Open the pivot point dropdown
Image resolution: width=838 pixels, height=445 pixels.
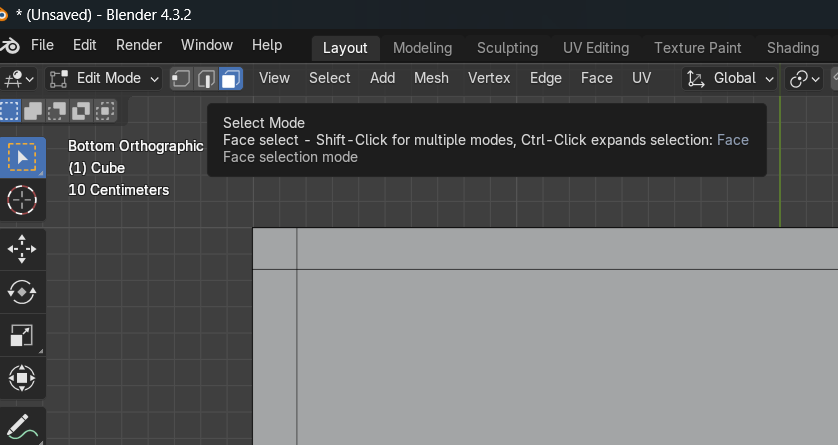coord(804,78)
